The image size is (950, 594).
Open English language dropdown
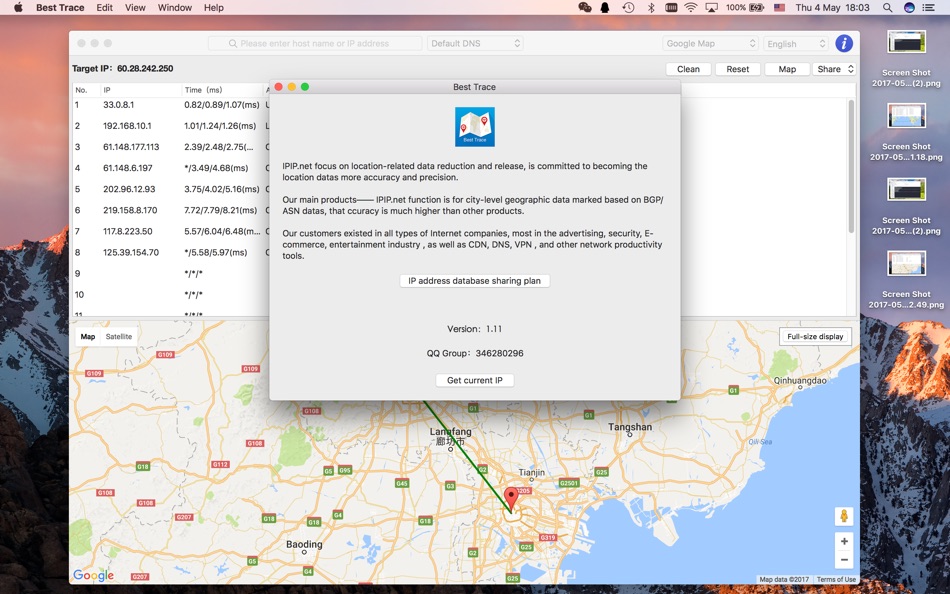pos(795,43)
